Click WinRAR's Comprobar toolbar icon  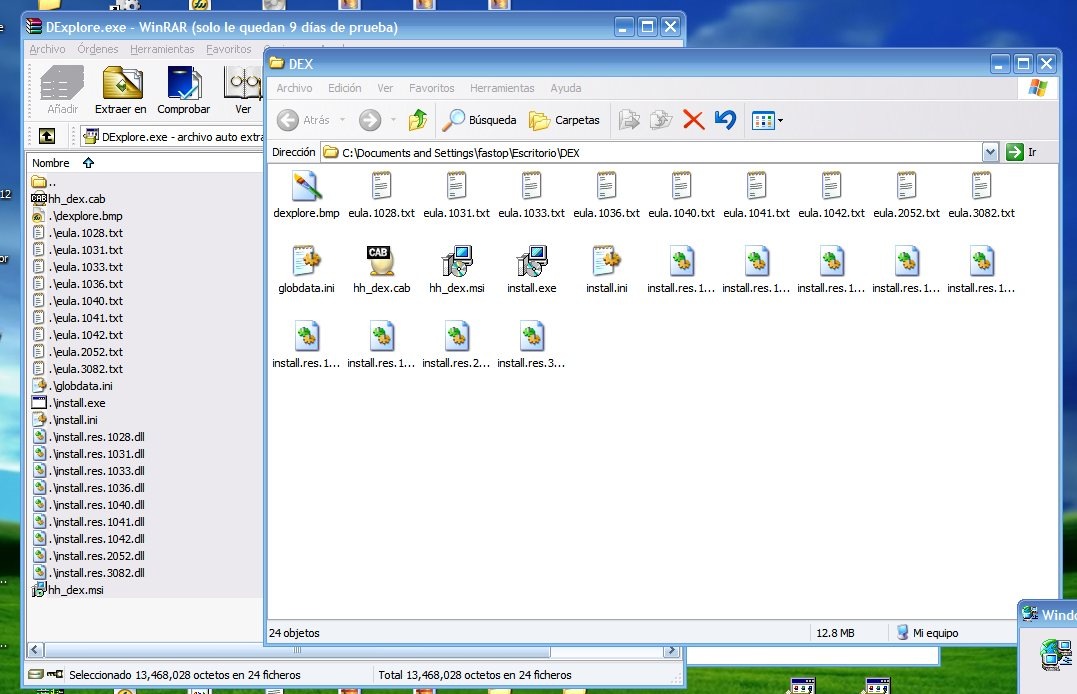tap(184, 84)
